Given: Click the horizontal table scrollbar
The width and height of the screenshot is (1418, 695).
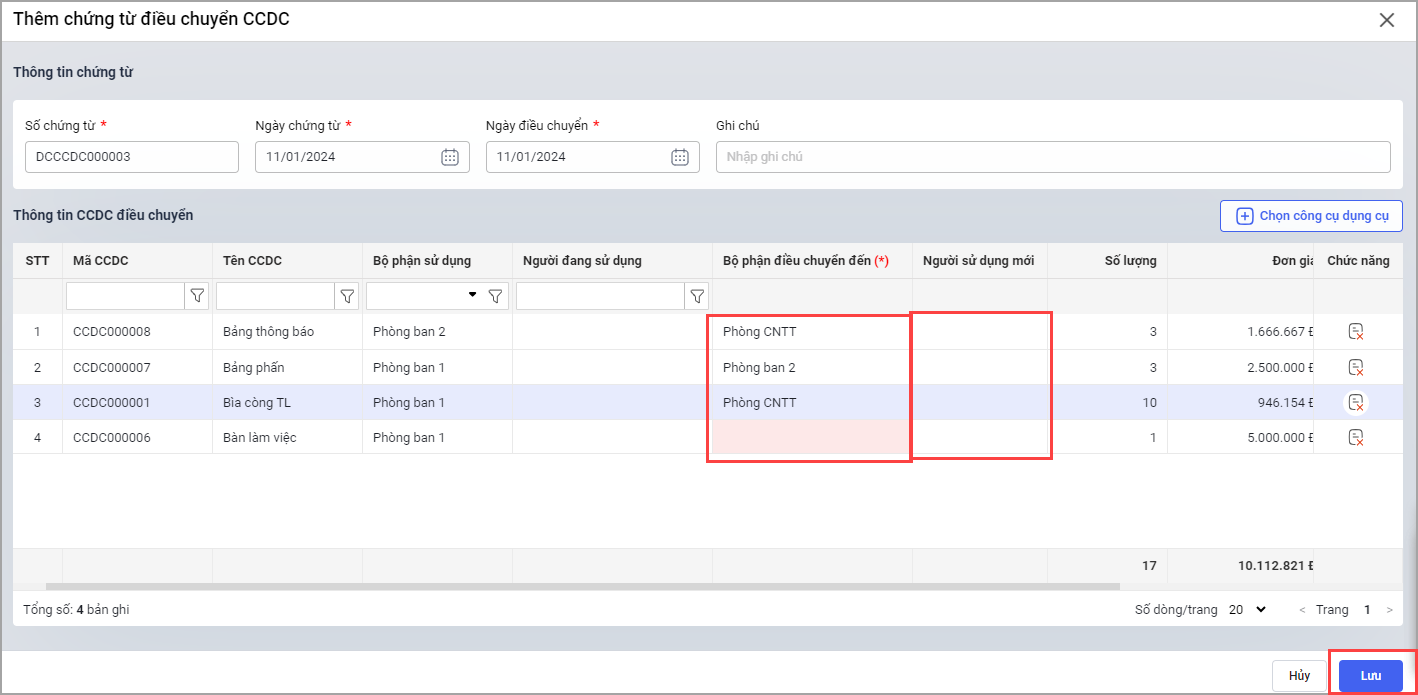Looking at the screenshot, I should point(582,587).
